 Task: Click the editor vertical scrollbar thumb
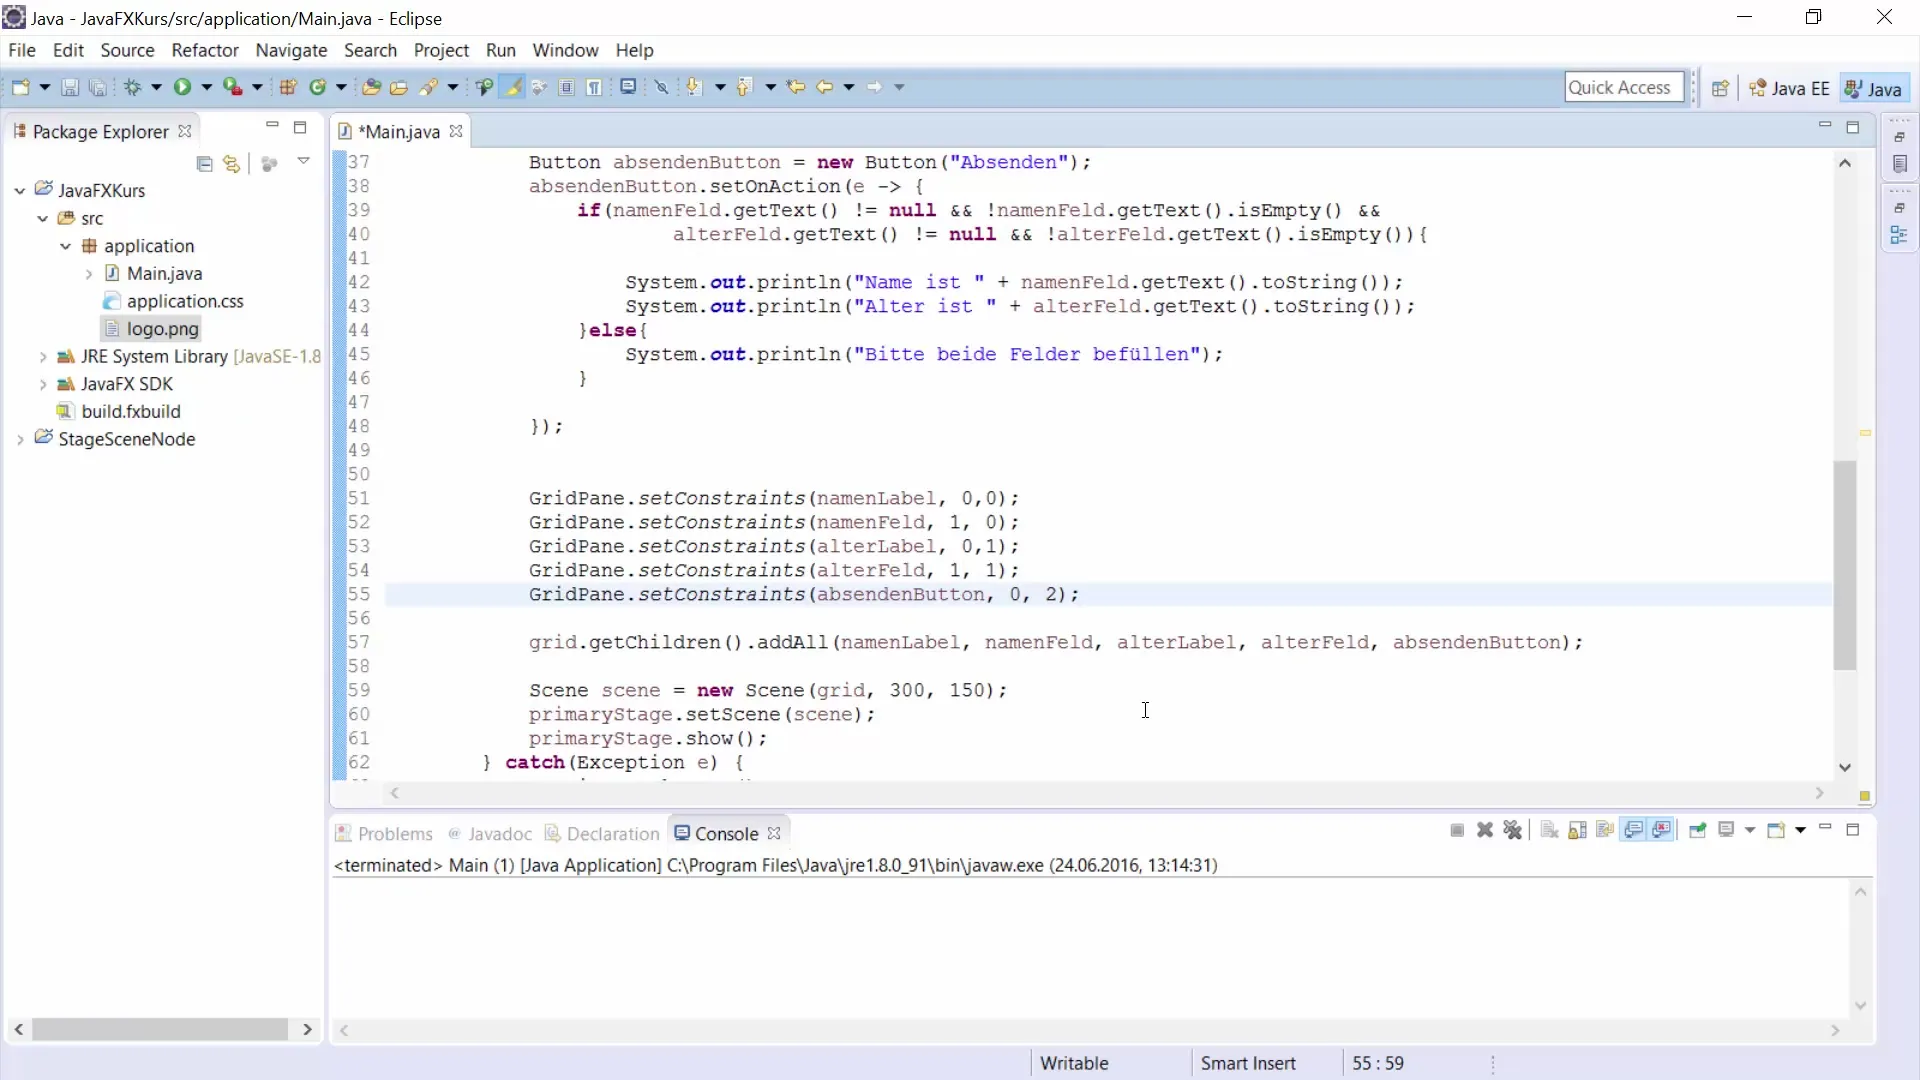1845,565
